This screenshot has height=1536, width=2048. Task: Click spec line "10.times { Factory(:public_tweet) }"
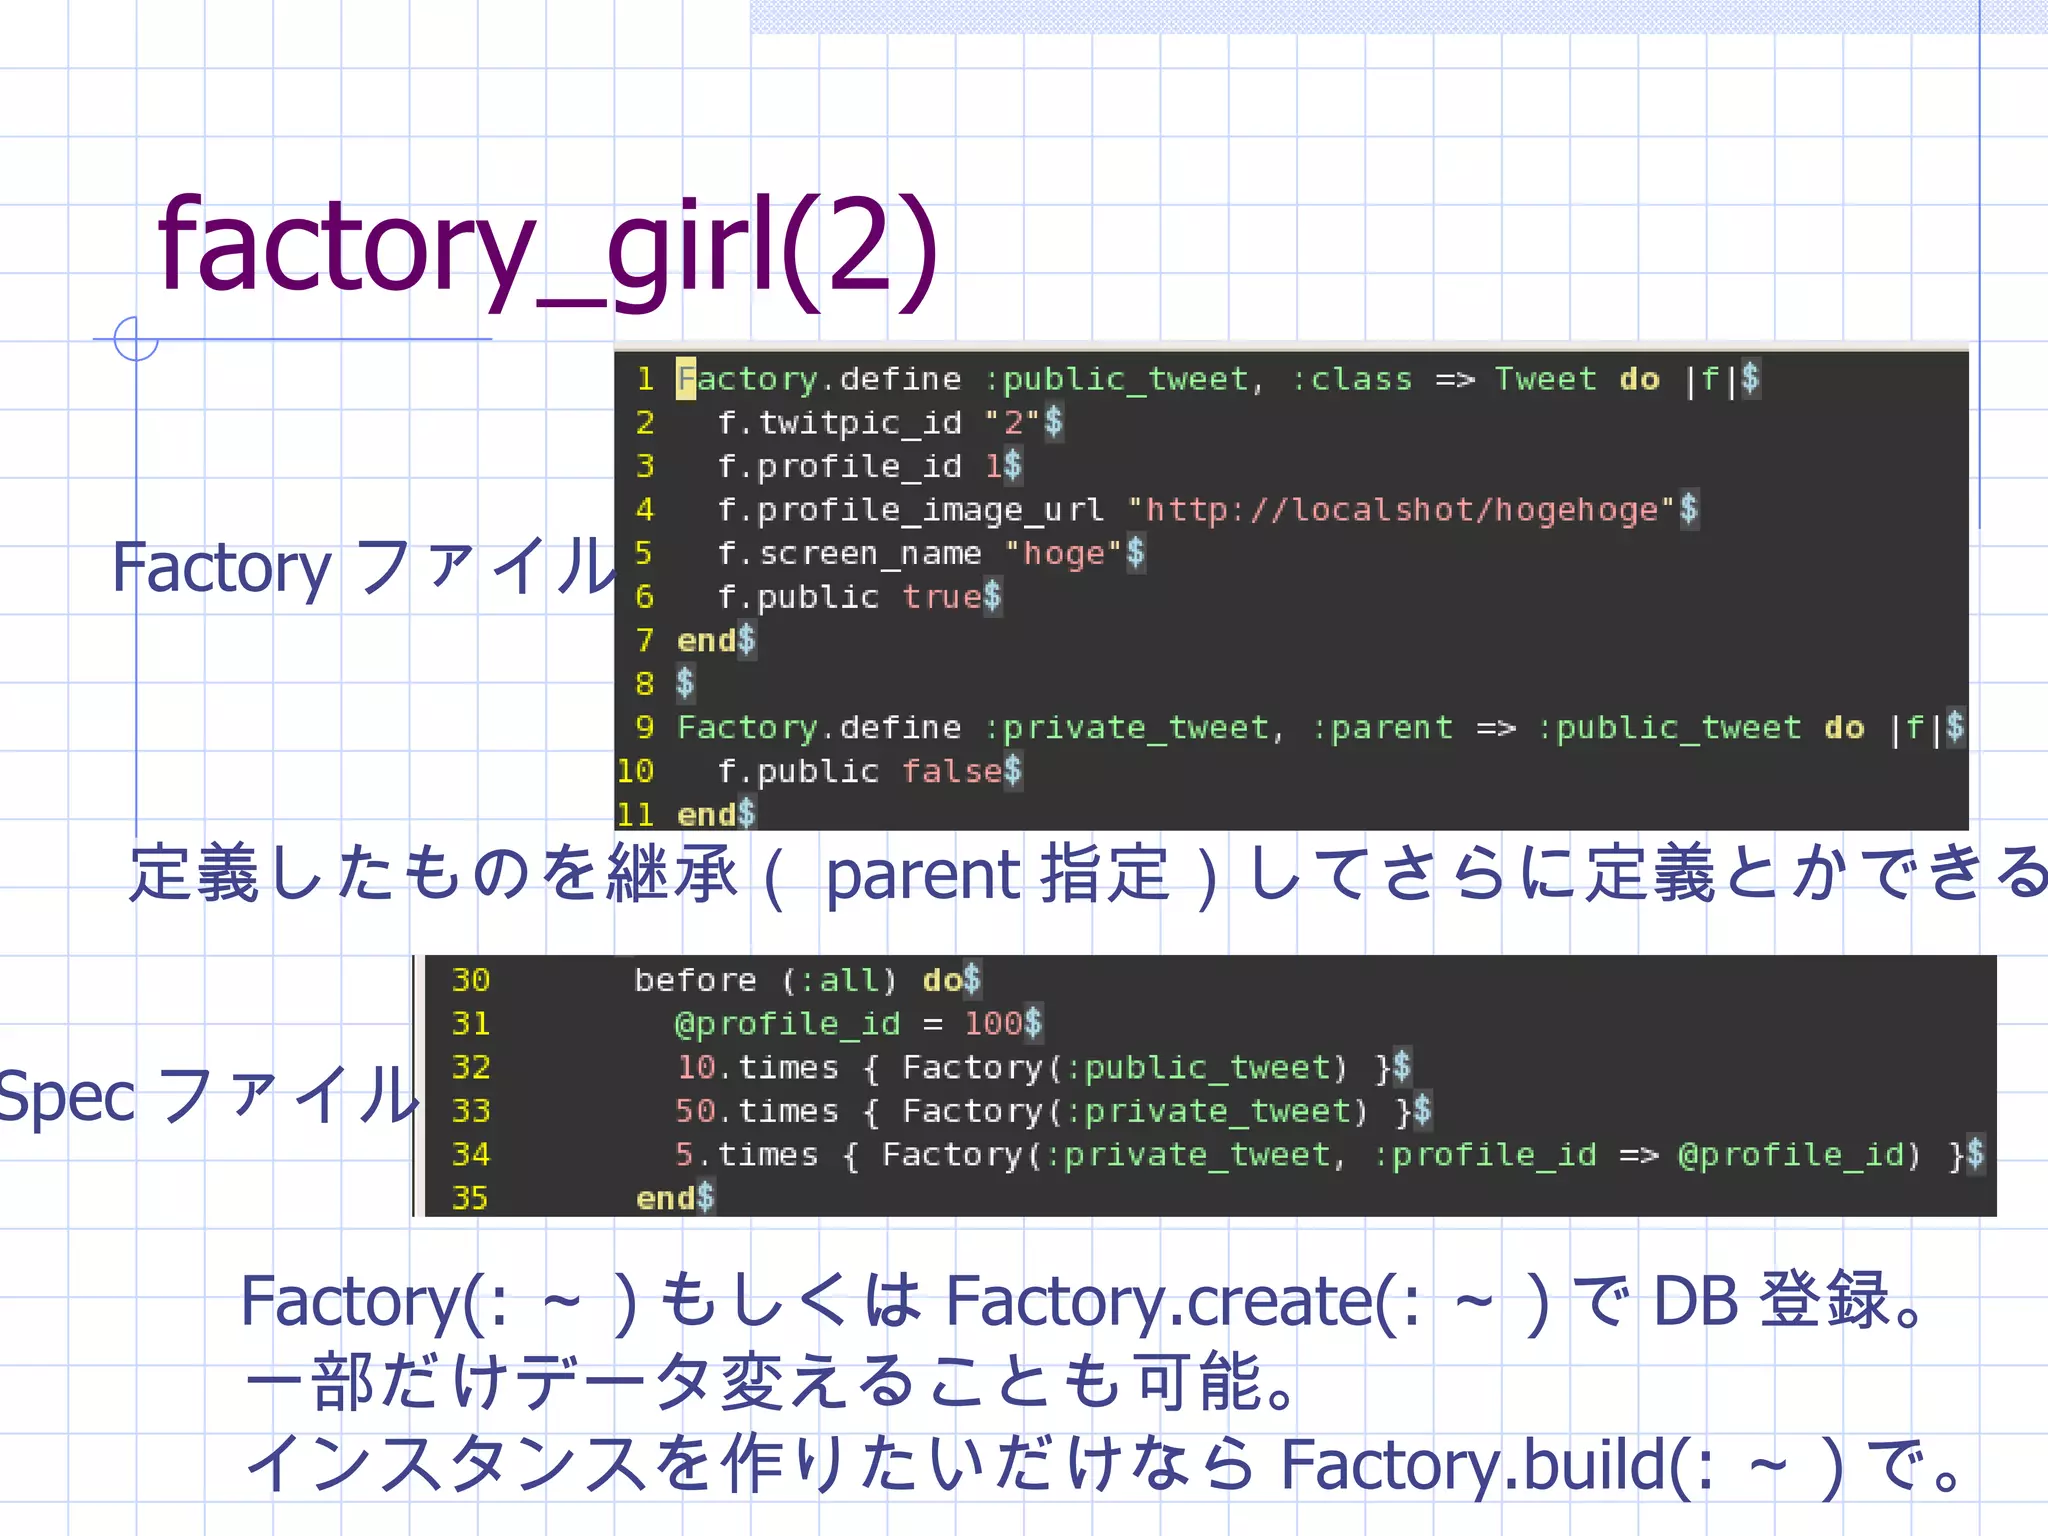coord(1043,1067)
